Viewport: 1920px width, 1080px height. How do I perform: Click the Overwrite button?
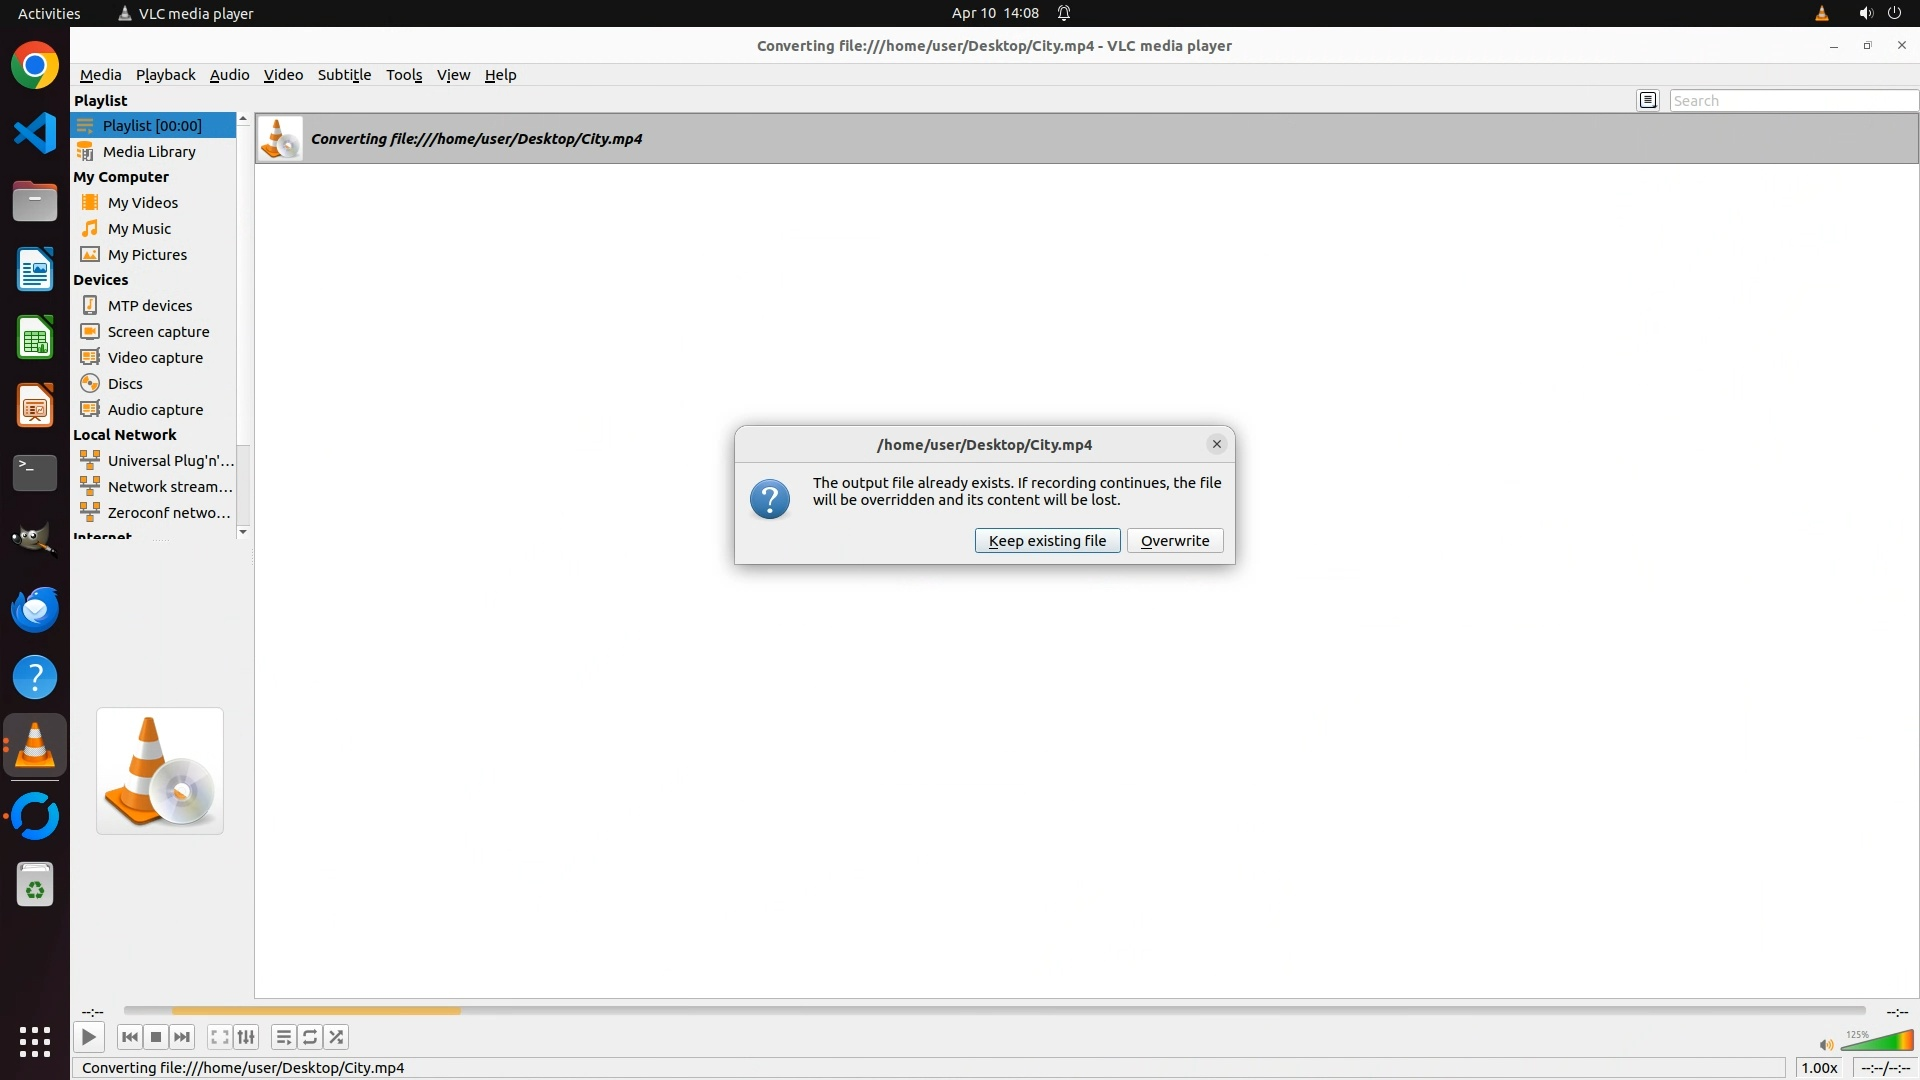(x=1175, y=541)
